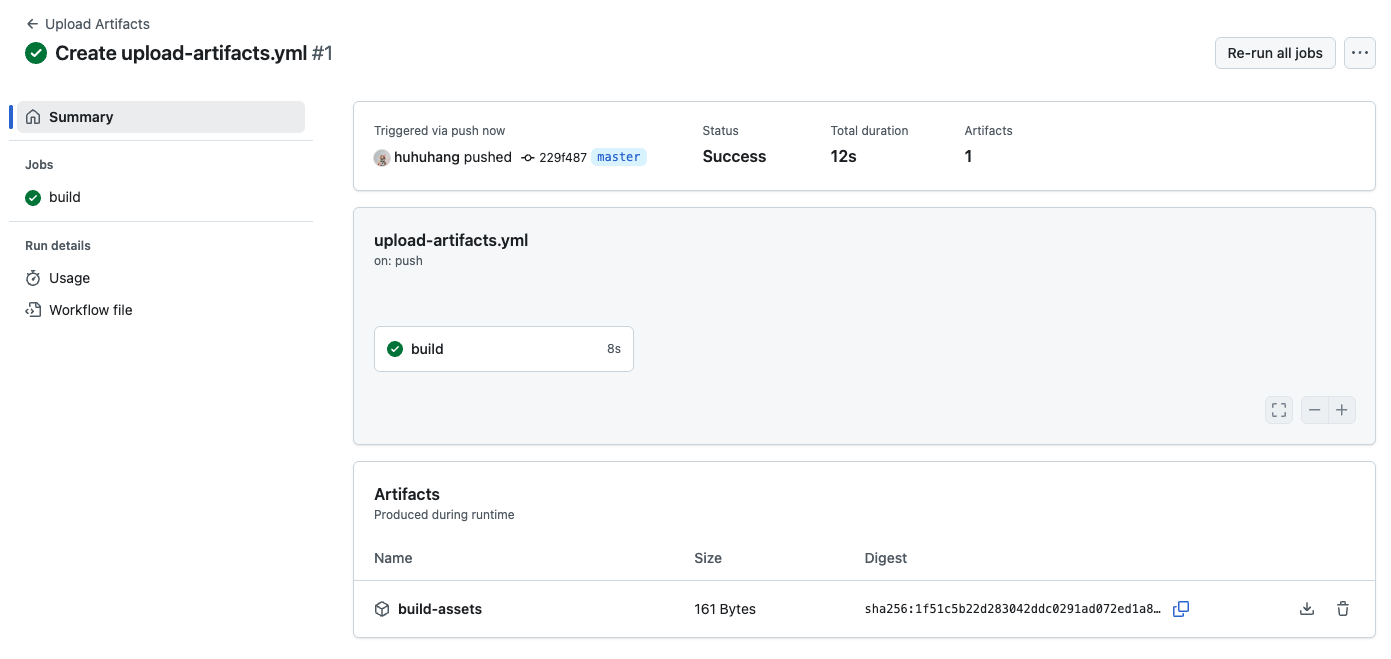1391x659 pixels.
Task: Select the build job under Jobs
Action: pos(64,197)
